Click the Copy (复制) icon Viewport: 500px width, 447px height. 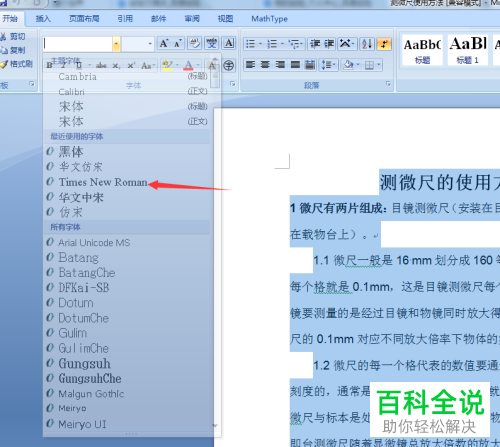(4, 50)
